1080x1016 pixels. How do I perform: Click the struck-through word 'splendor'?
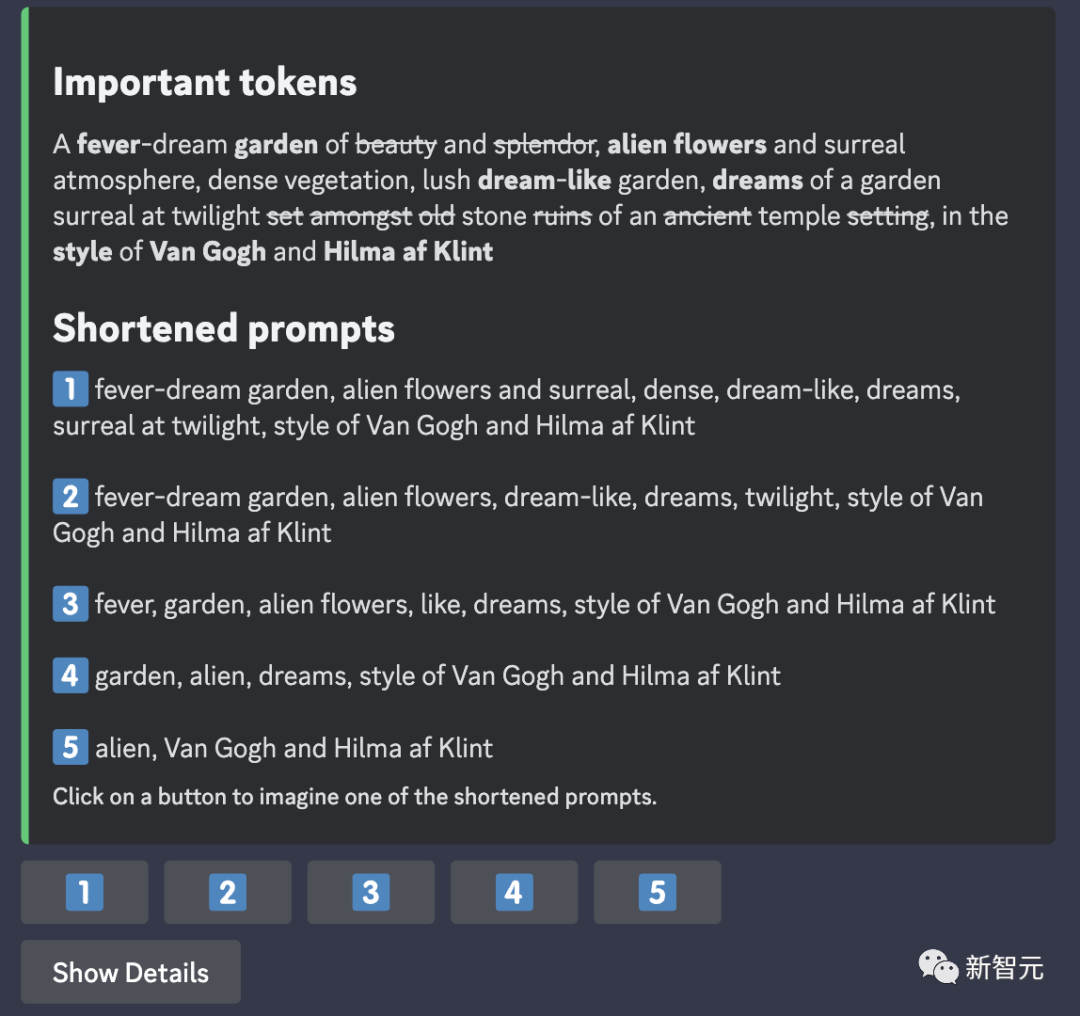point(545,145)
